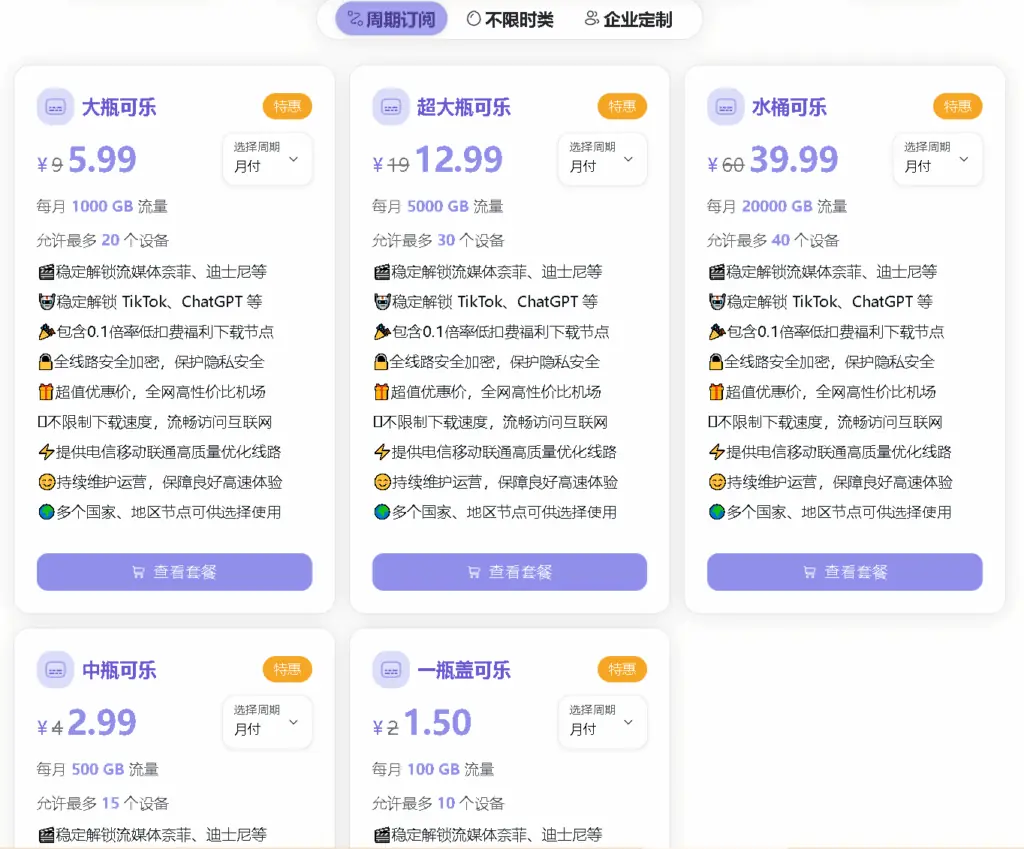The image size is (1024, 849).
Task: Switch to the 周期订阅 tab
Action: tap(391, 19)
